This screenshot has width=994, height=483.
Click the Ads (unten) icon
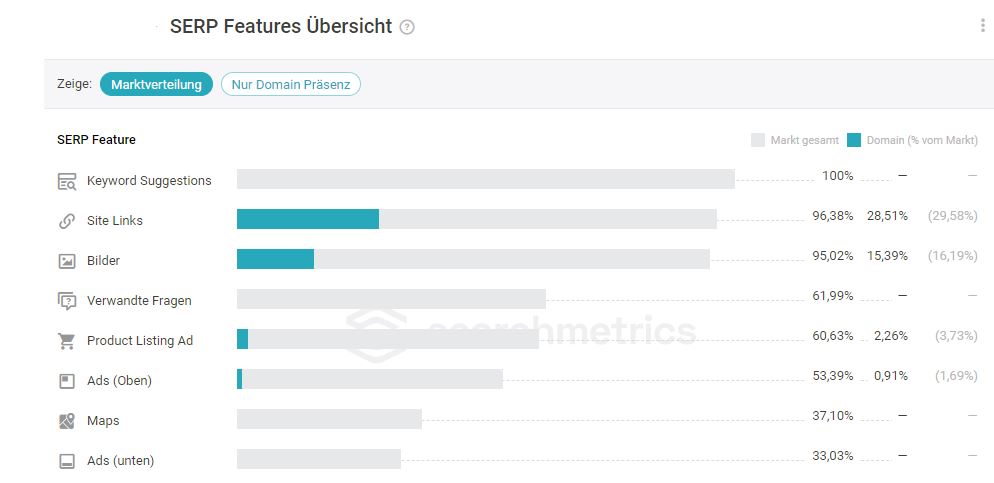point(67,461)
